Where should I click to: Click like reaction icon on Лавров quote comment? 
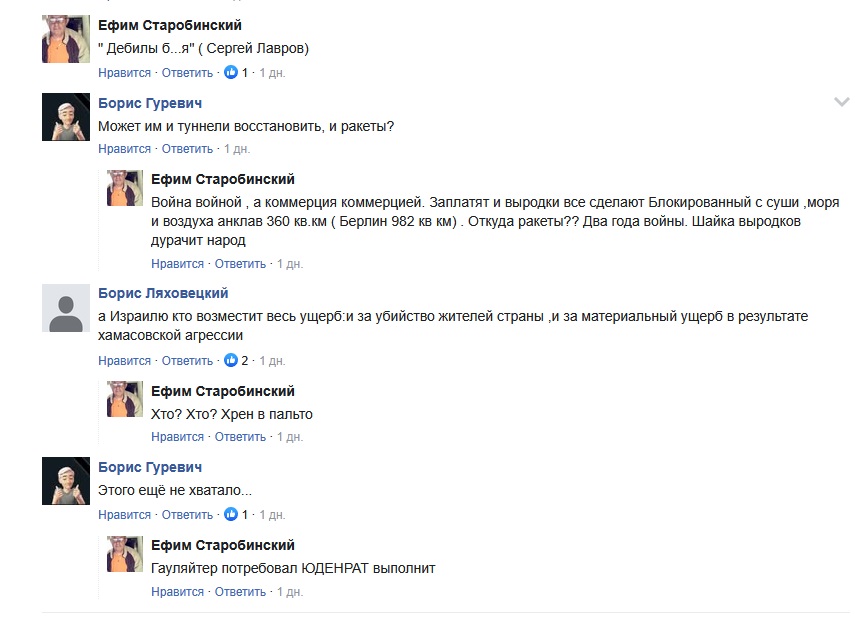point(231,73)
